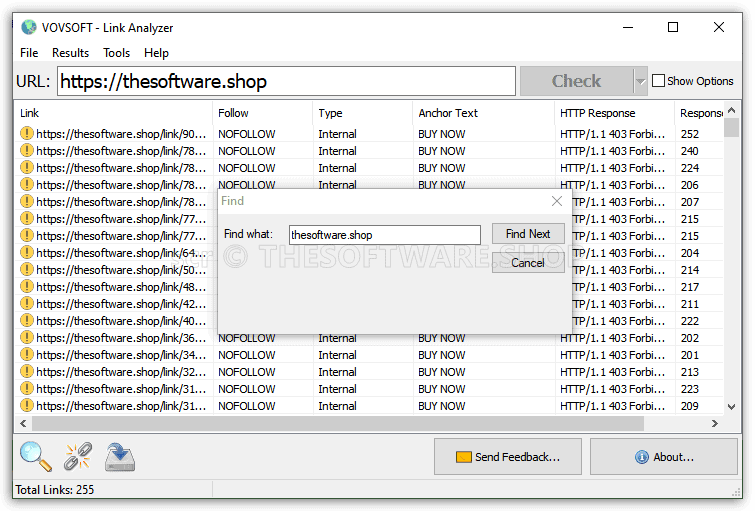
Task: Open the Help menu
Action: 156,52
